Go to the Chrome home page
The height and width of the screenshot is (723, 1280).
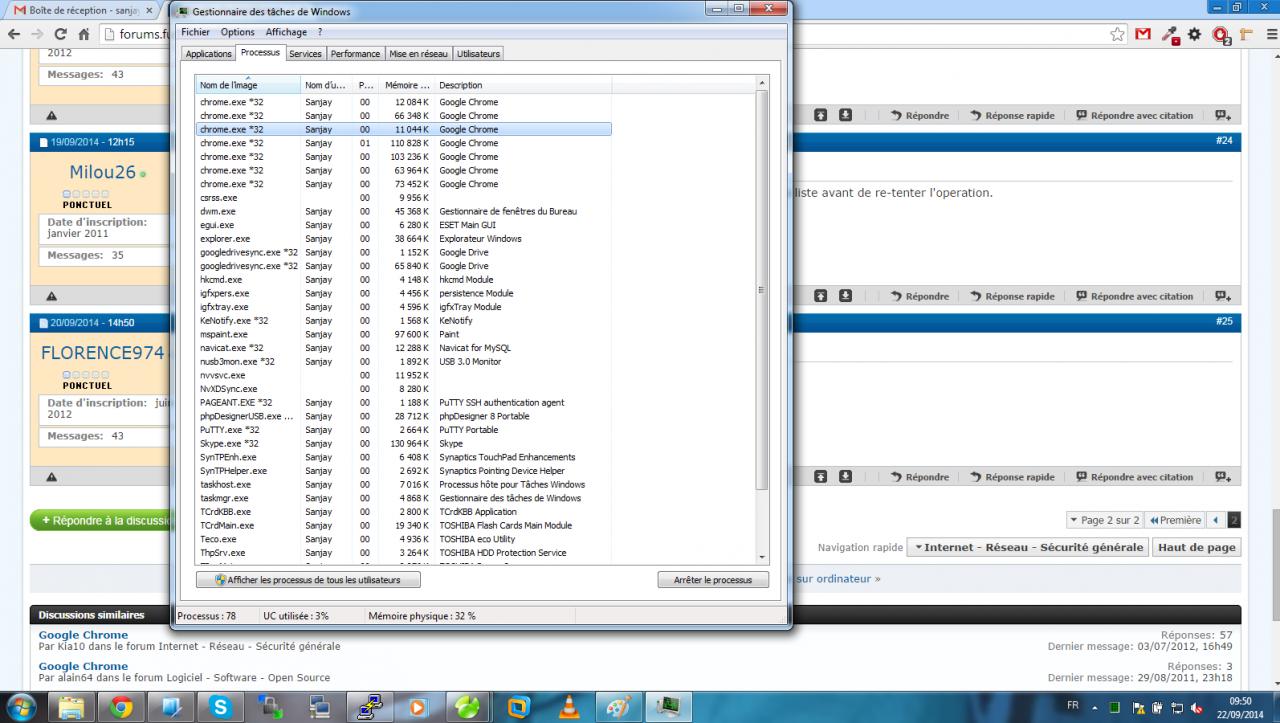point(85,34)
